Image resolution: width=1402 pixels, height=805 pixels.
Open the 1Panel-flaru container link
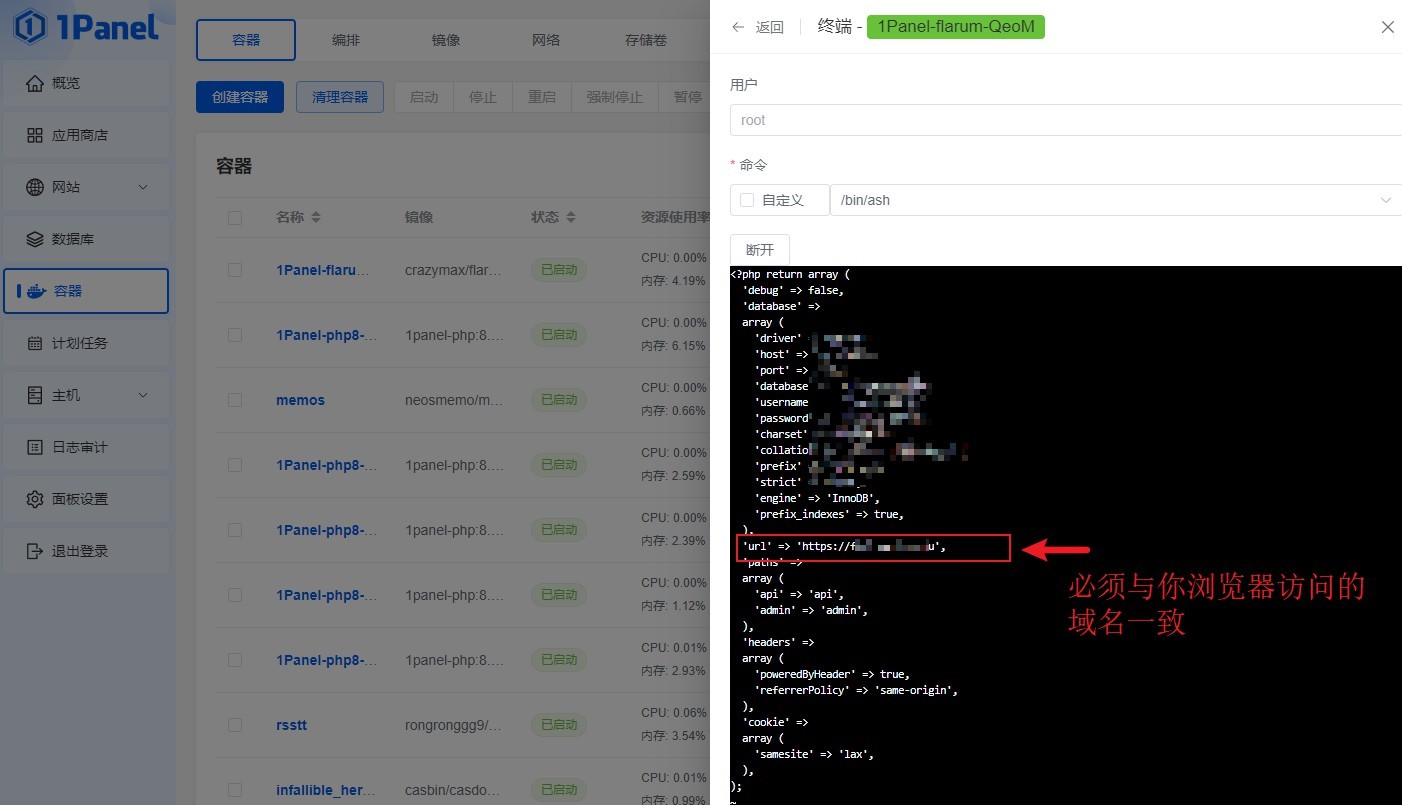pyautogui.click(x=323, y=270)
